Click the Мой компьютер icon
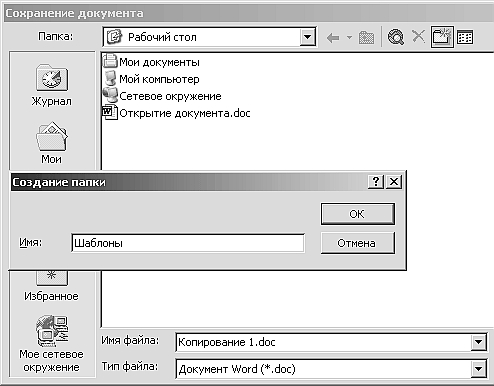 click(x=110, y=79)
